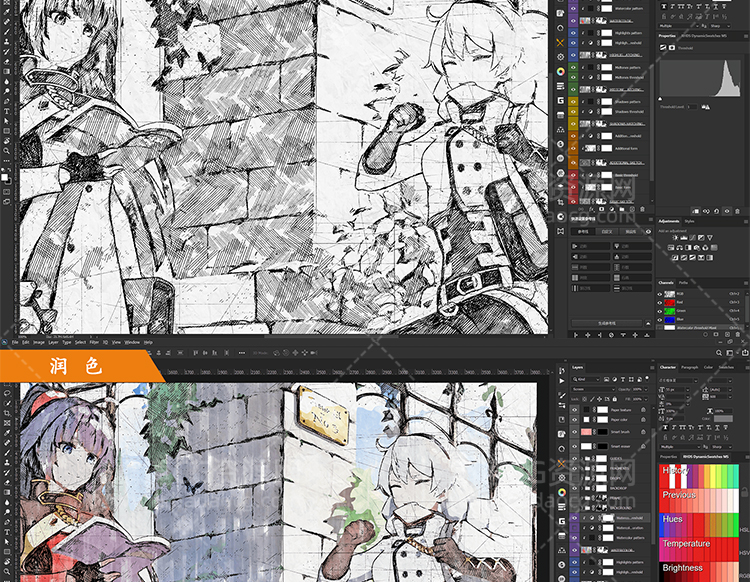Add Brightness/Contrast adjustment from Adjustments panel
Screen dimensions: 750x582
(x=675, y=237)
